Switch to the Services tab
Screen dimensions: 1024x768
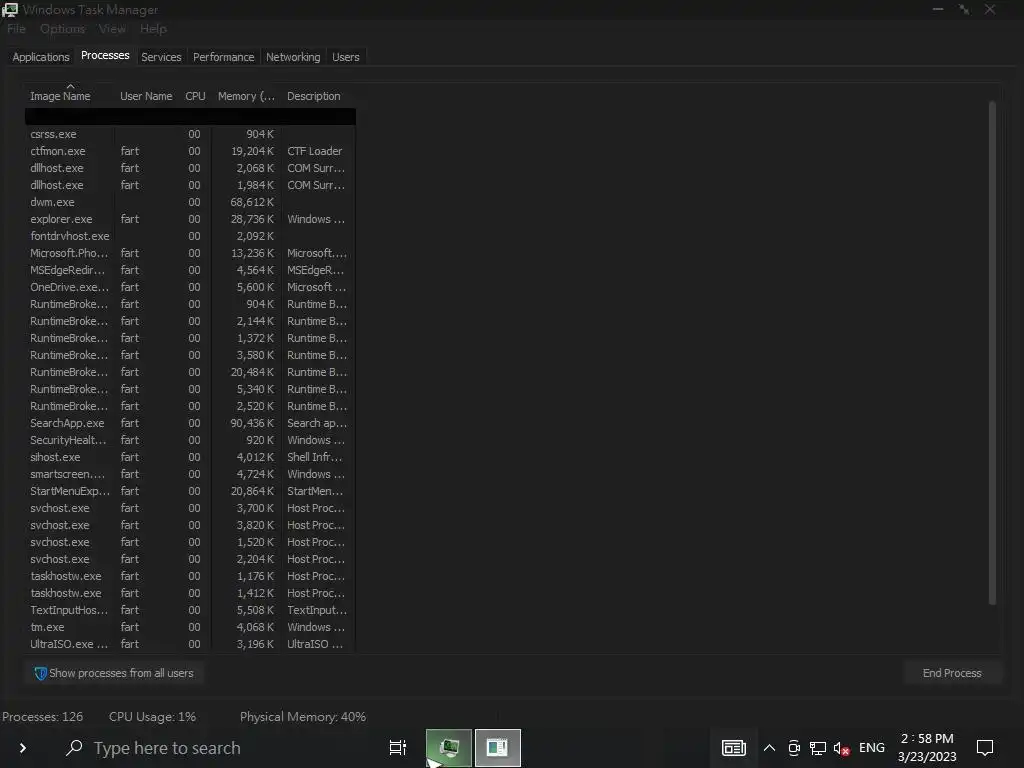(x=161, y=57)
